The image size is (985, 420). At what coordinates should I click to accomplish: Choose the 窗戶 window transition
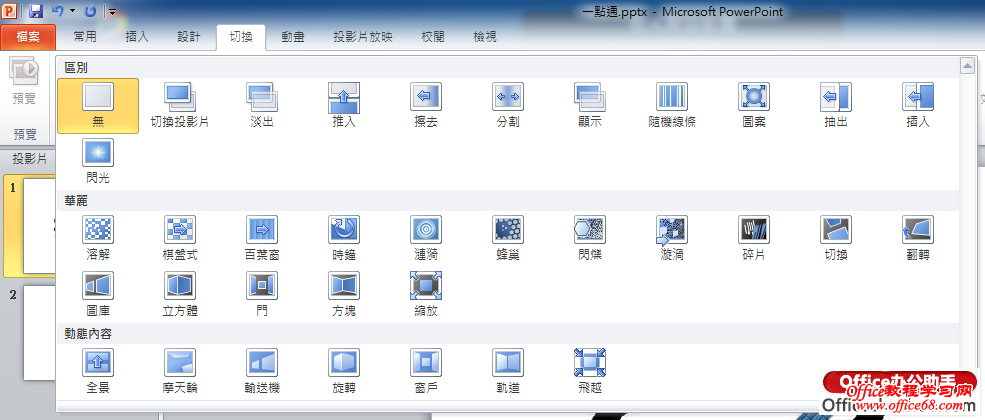click(426, 372)
